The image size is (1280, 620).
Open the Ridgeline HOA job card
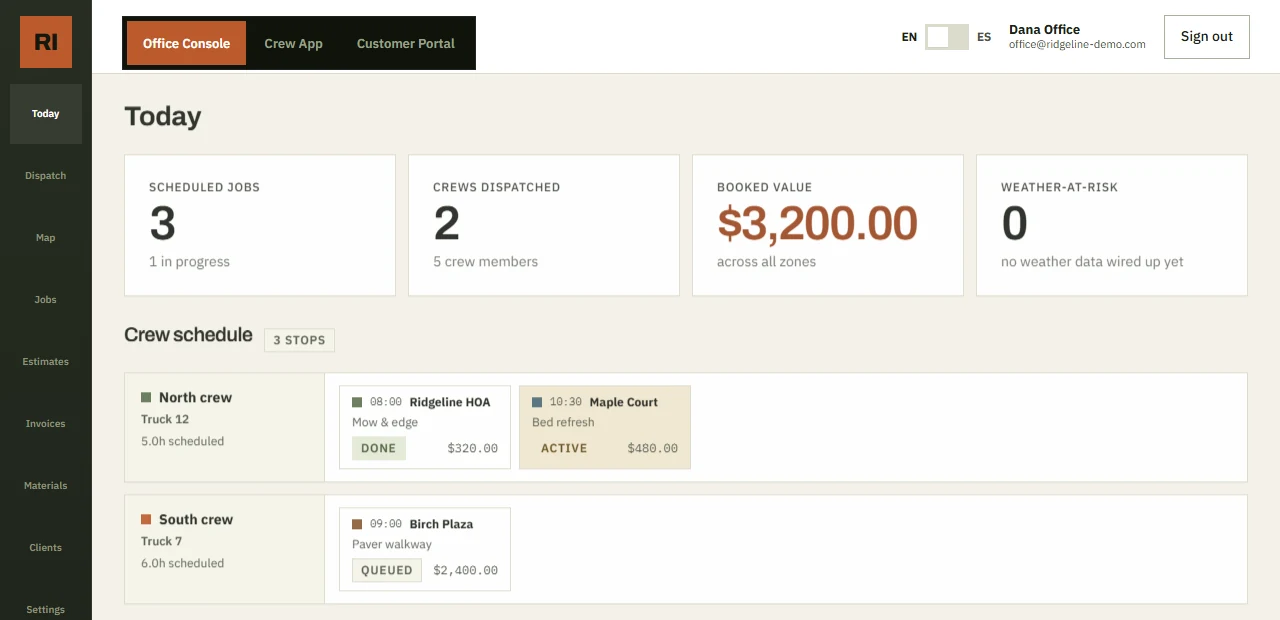425,427
